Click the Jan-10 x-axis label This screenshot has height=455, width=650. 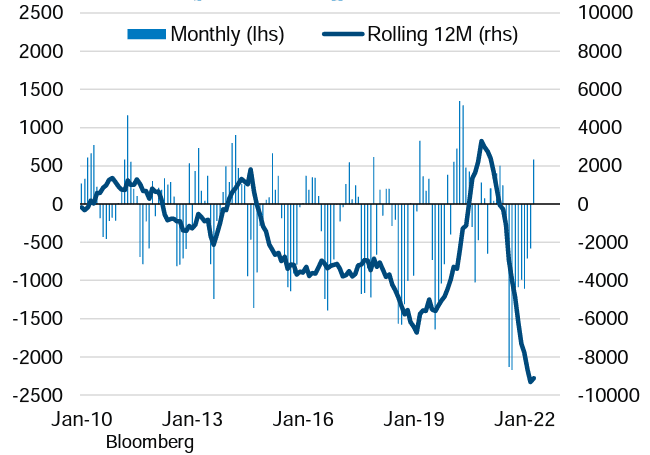pos(82,420)
